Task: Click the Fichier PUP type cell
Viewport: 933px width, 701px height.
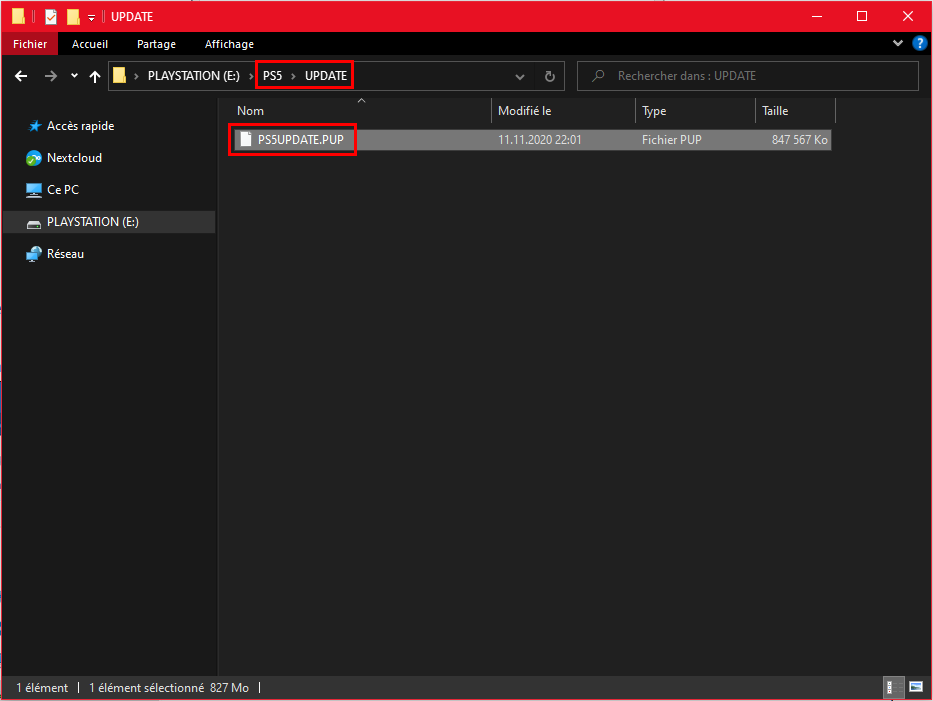Action: 672,140
